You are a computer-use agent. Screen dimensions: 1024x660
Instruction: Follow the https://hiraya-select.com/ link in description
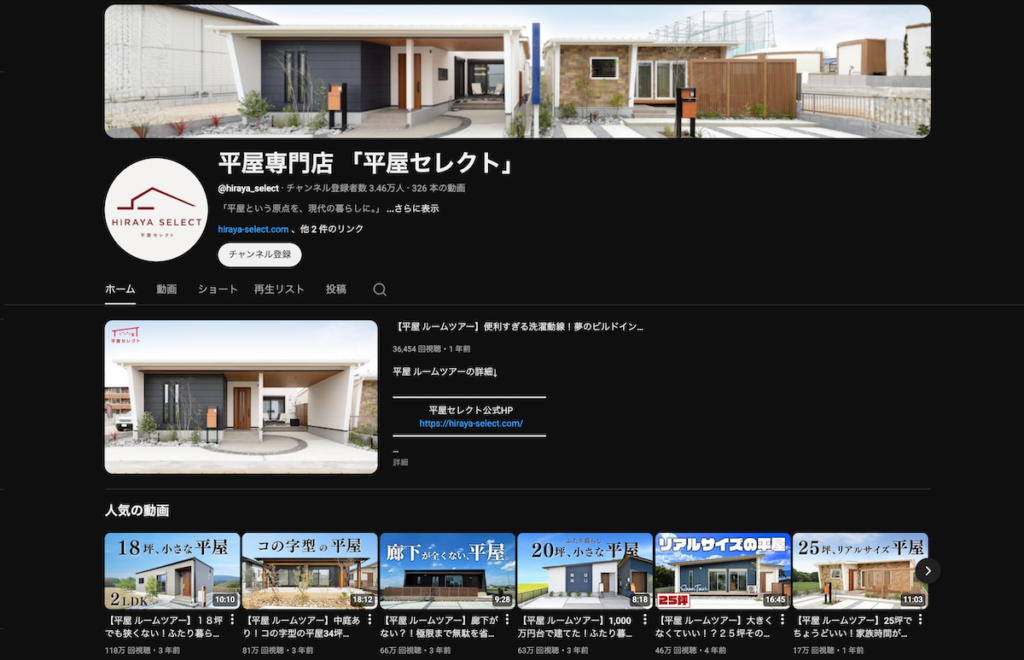tap(471, 423)
